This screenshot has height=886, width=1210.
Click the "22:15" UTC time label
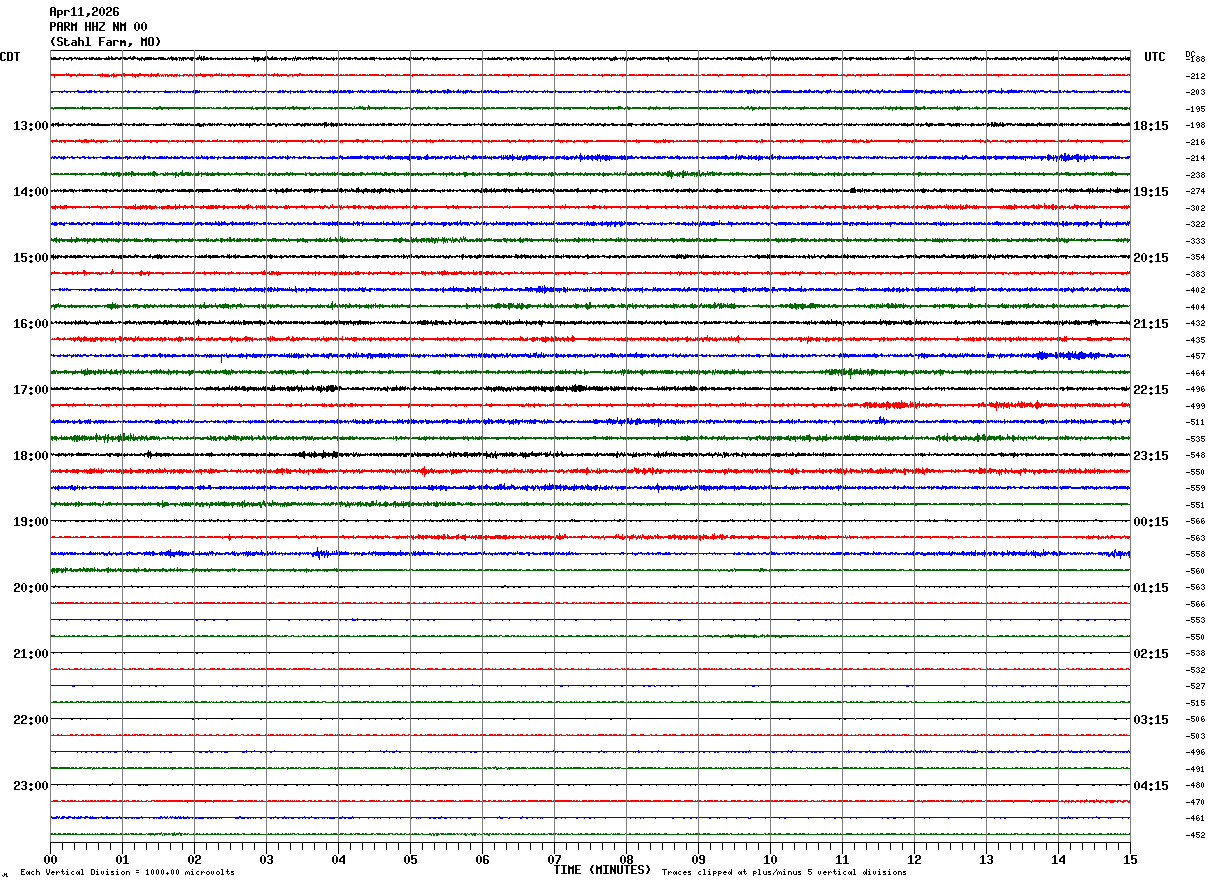pos(1151,390)
